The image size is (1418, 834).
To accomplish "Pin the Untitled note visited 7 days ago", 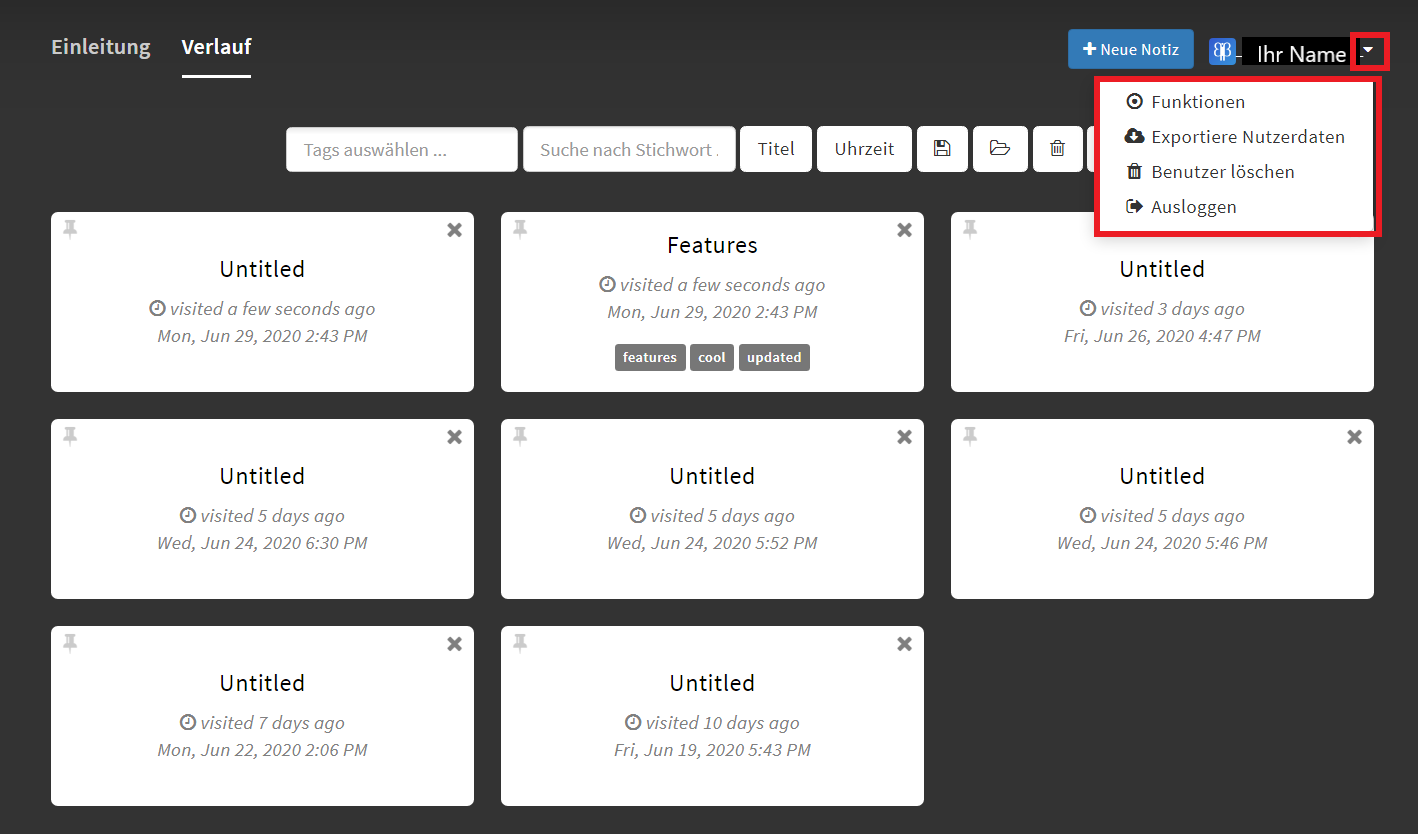I will [70, 643].
